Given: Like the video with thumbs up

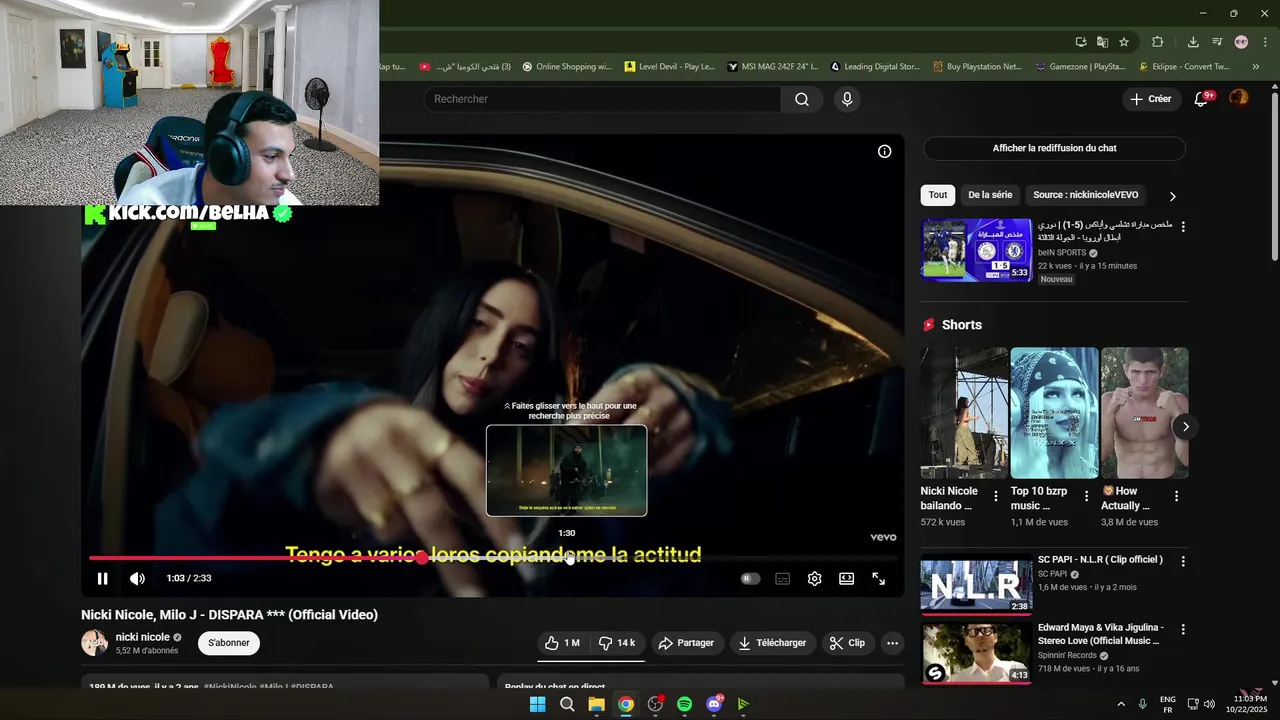Looking at the screenshot, I should pos(563,643).
